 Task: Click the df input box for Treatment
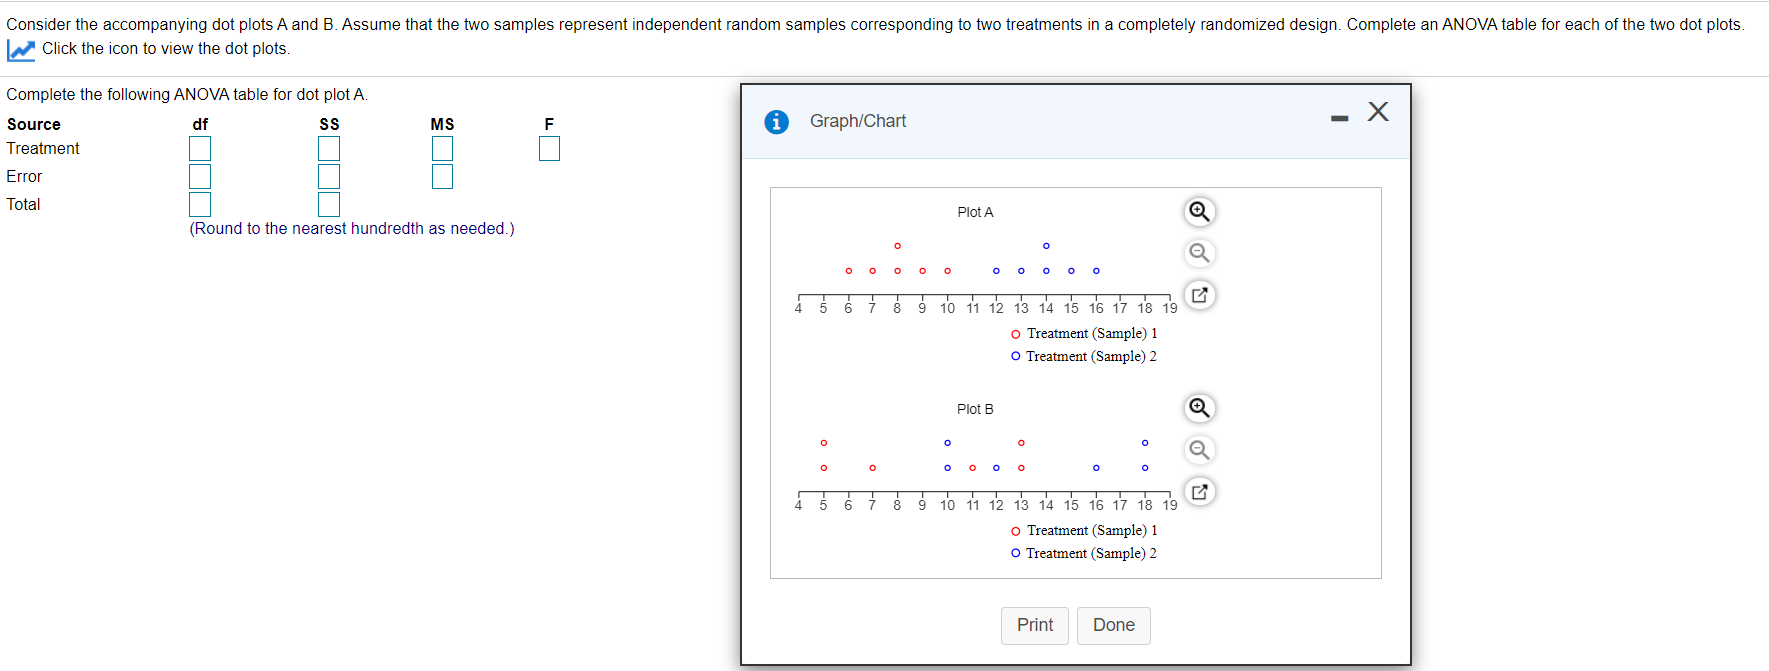coord(200,148)
